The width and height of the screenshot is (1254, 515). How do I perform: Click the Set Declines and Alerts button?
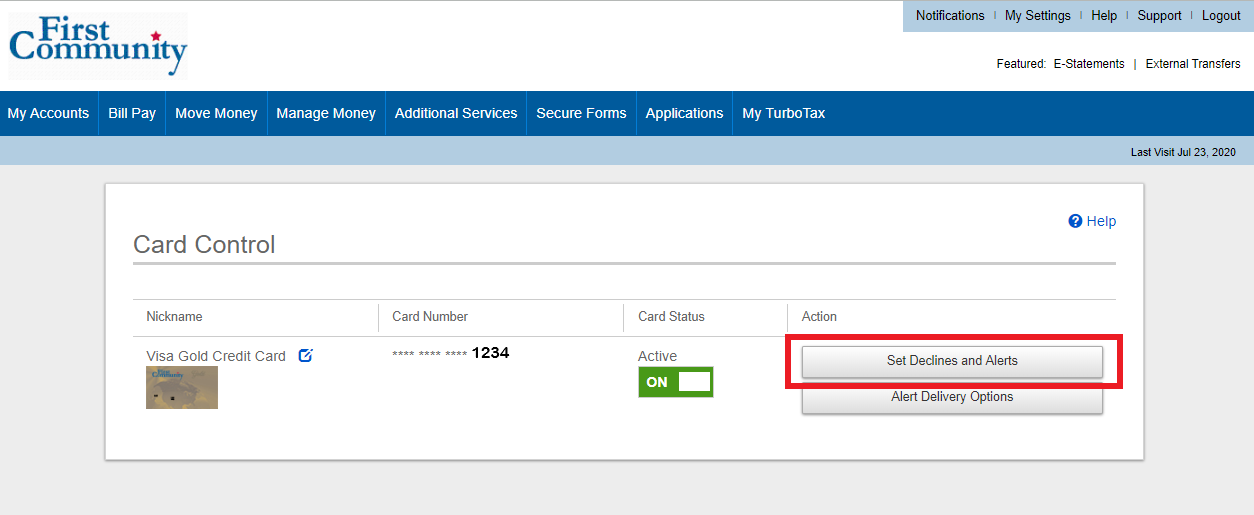tap(952, 361)
